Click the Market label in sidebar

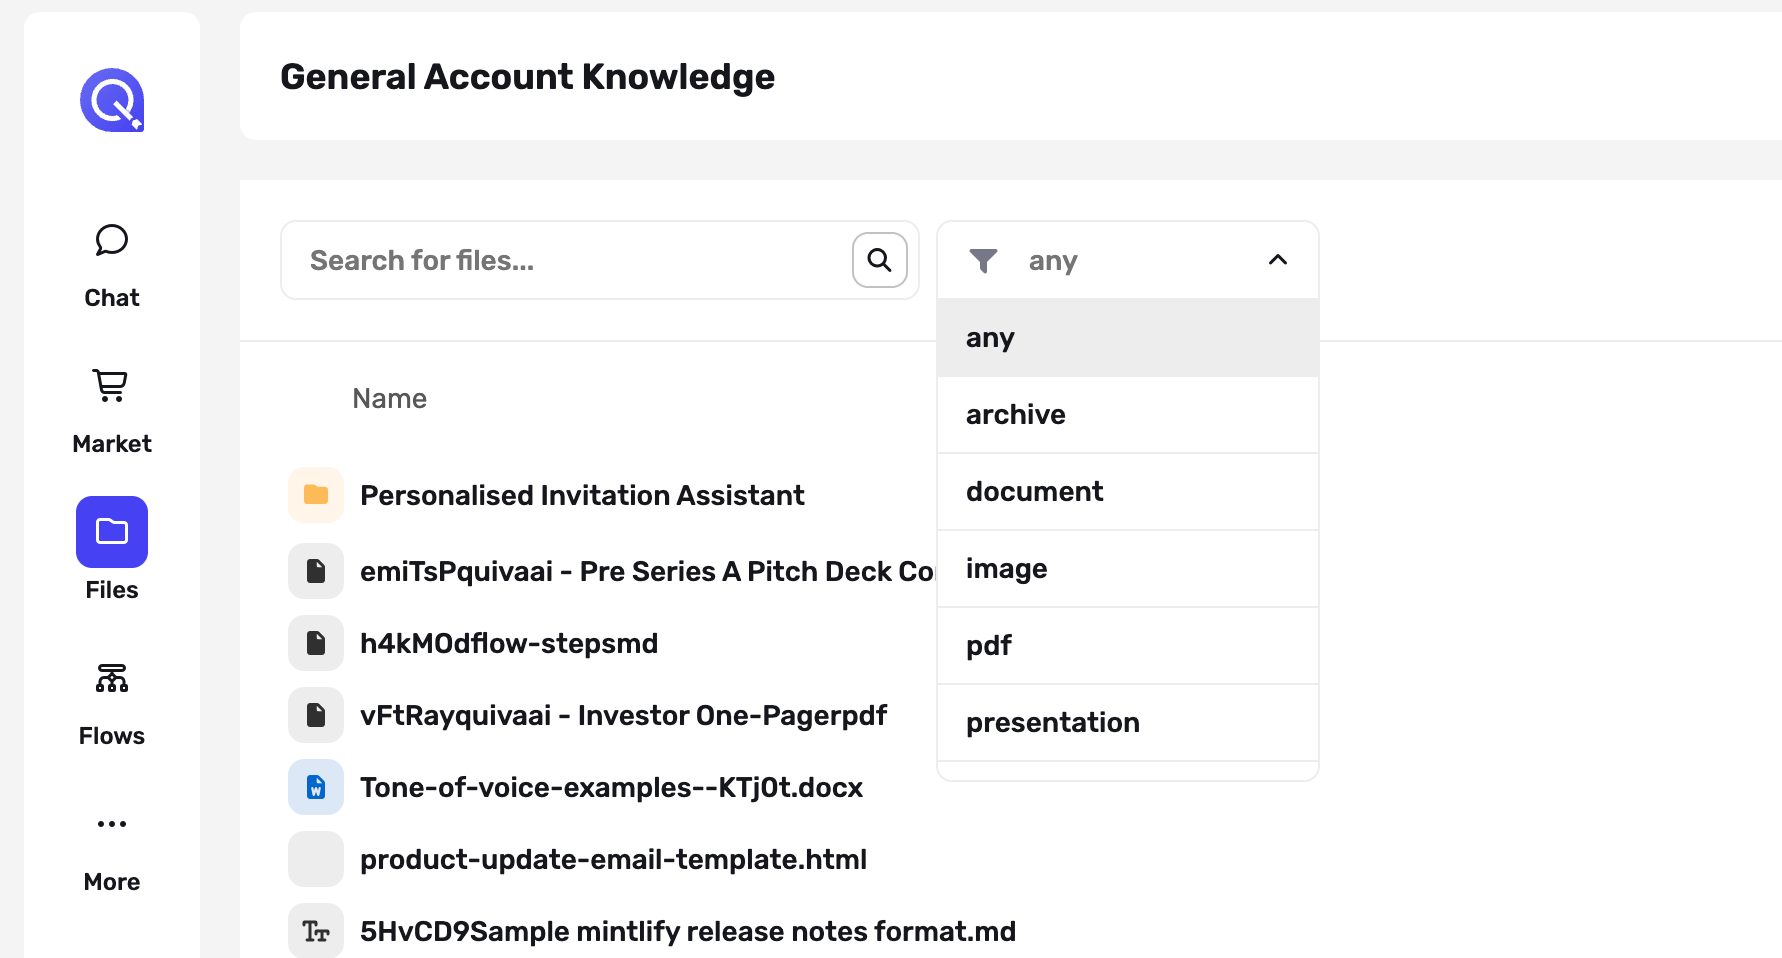click(112, 444)
